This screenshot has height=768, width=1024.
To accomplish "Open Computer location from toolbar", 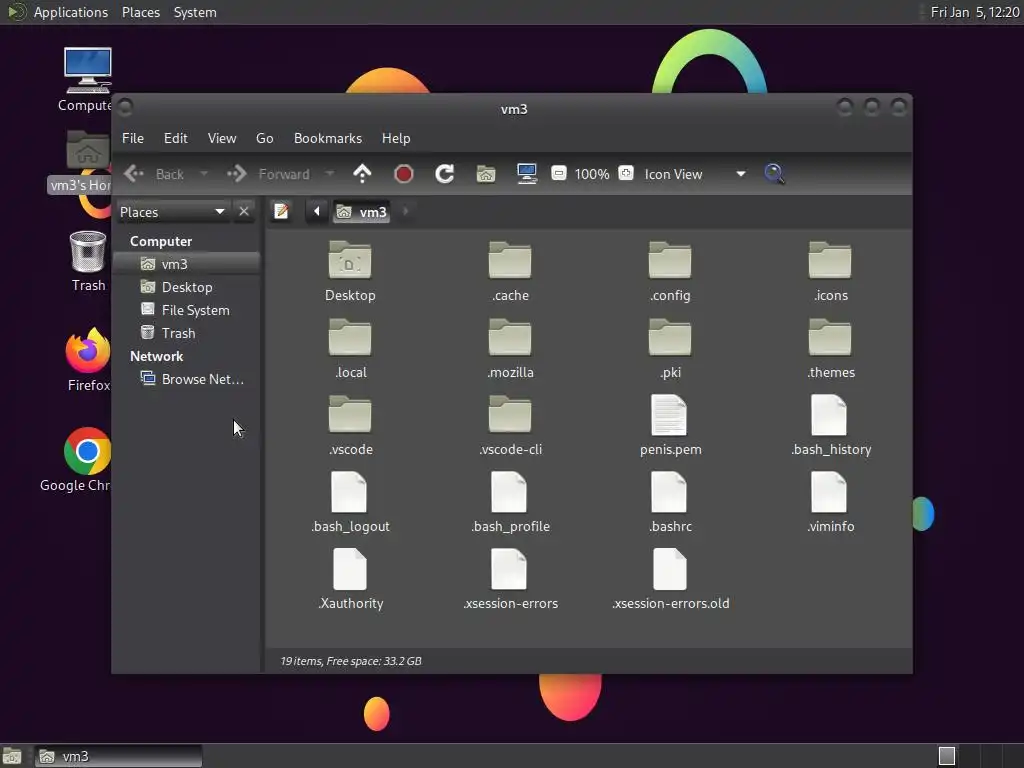I will click(x=526, y=174).
